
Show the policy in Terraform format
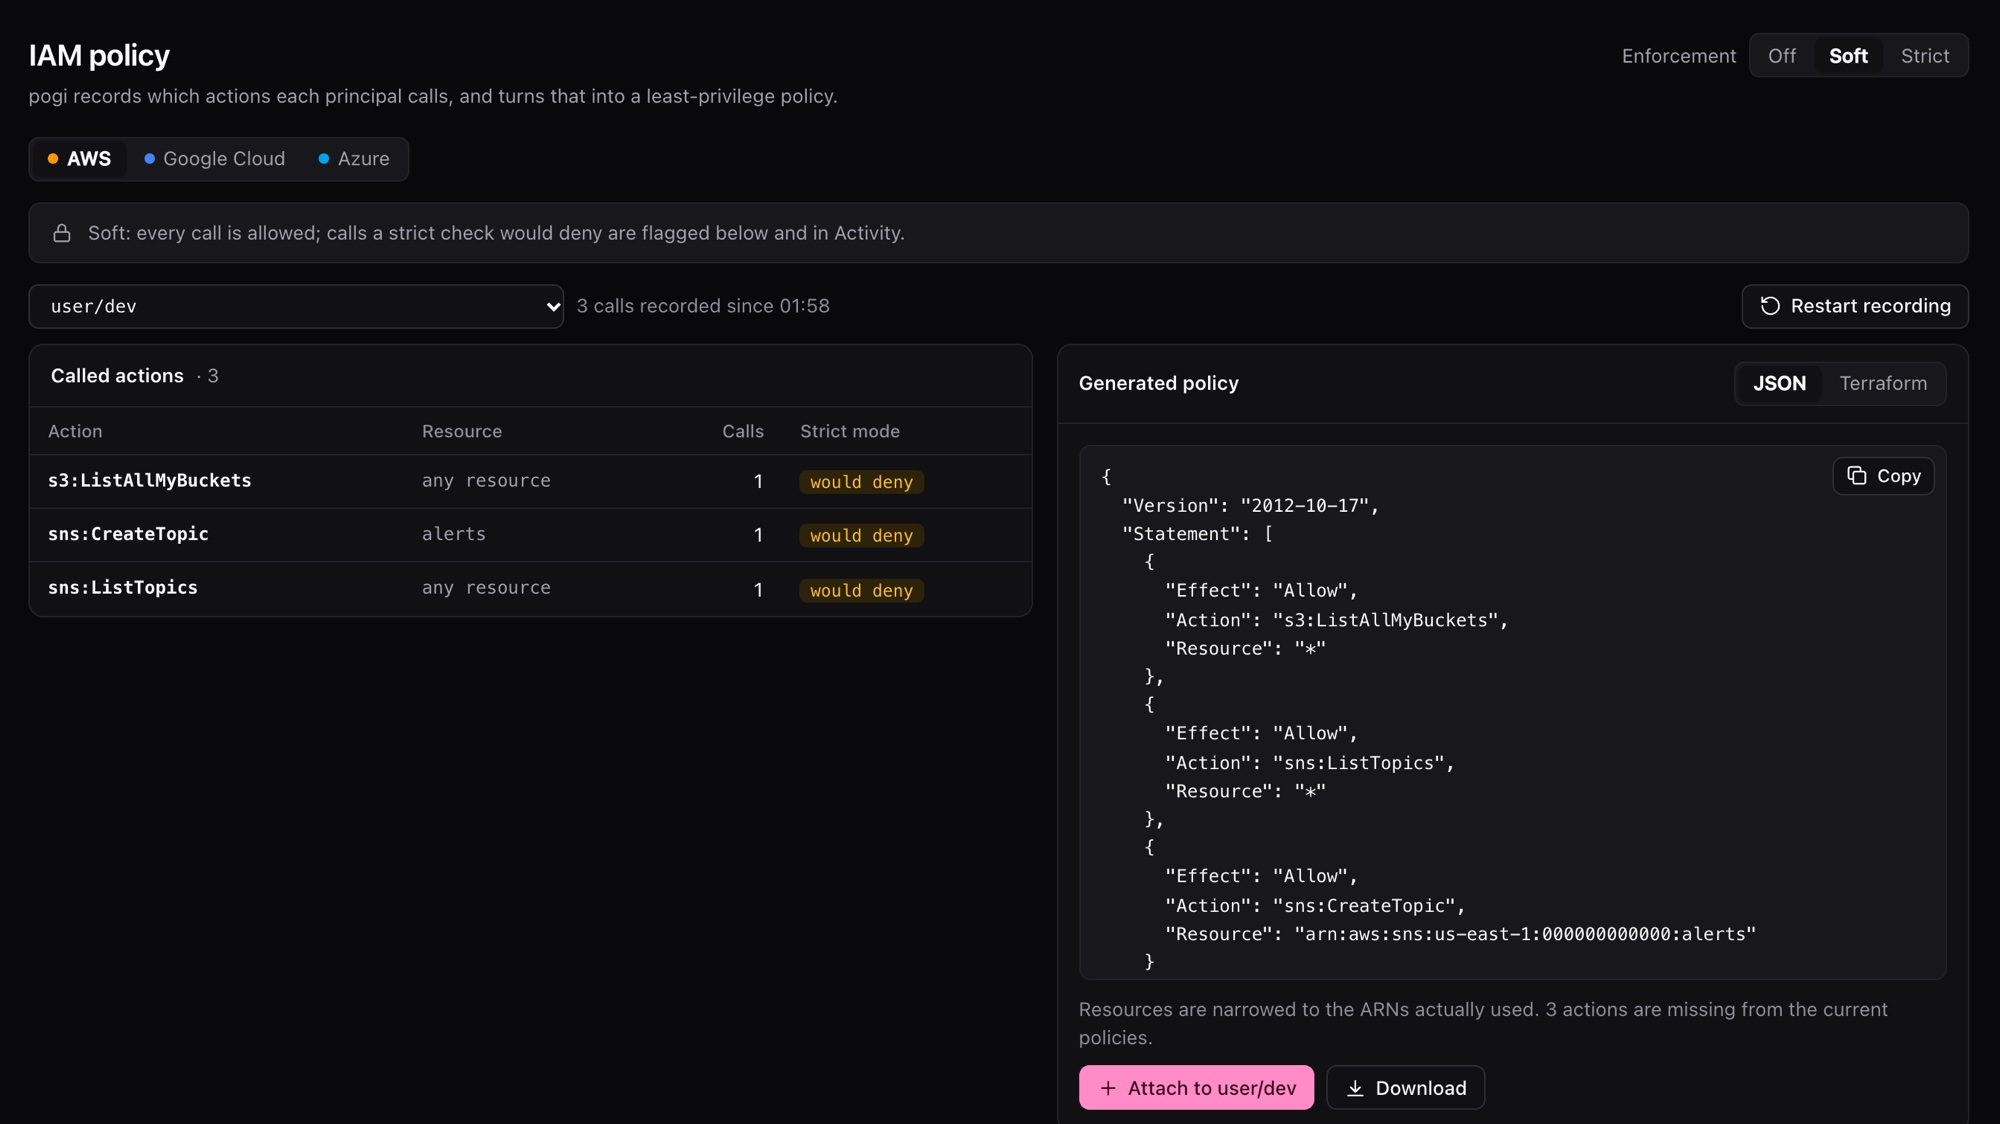tap(1883, 384)
